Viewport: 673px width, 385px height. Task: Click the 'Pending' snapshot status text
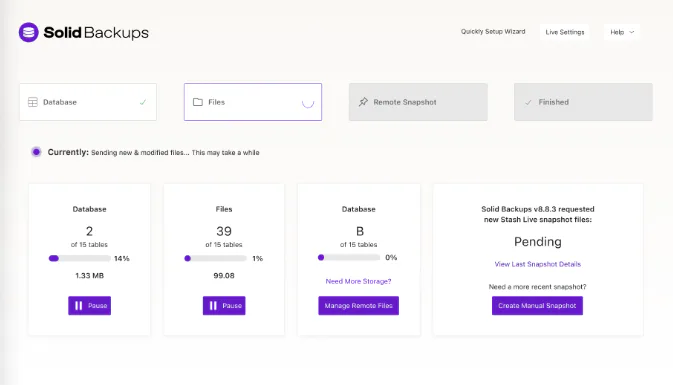point(537,242)
